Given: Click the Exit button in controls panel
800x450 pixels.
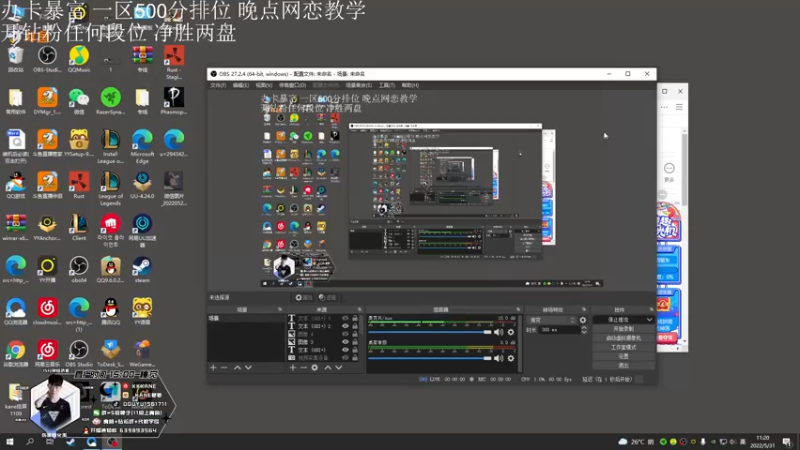Looking at the screenshot, I should (623, 366).
